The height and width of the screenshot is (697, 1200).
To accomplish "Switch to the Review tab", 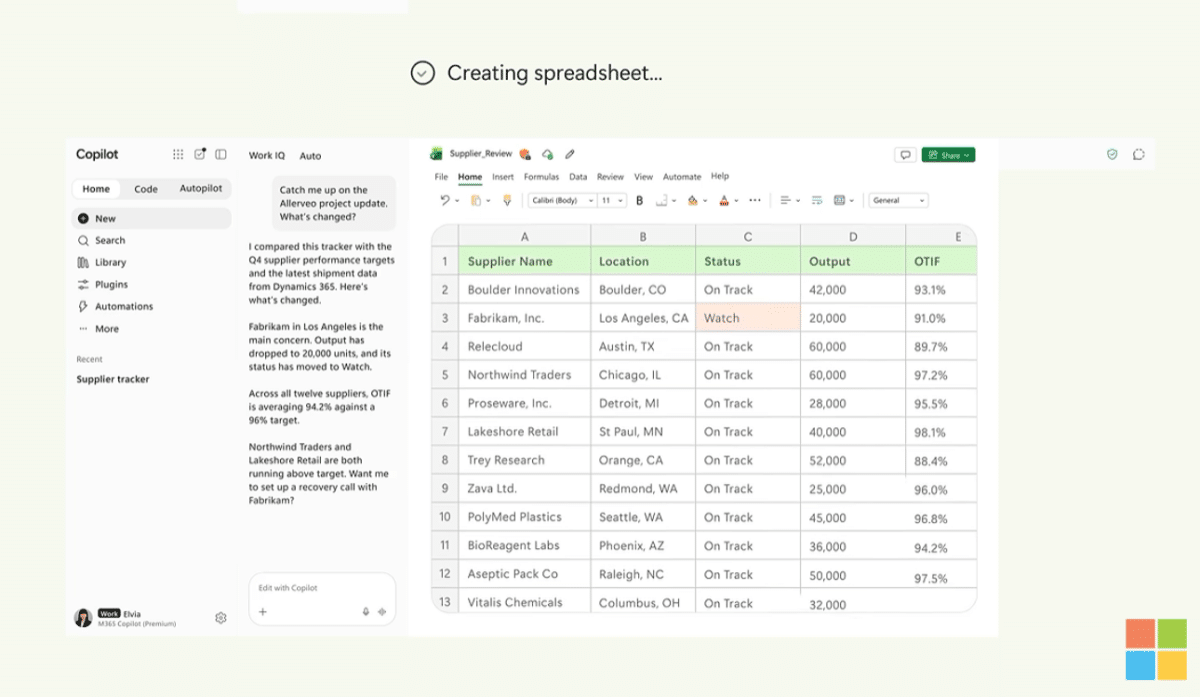I will pos(610,177).
